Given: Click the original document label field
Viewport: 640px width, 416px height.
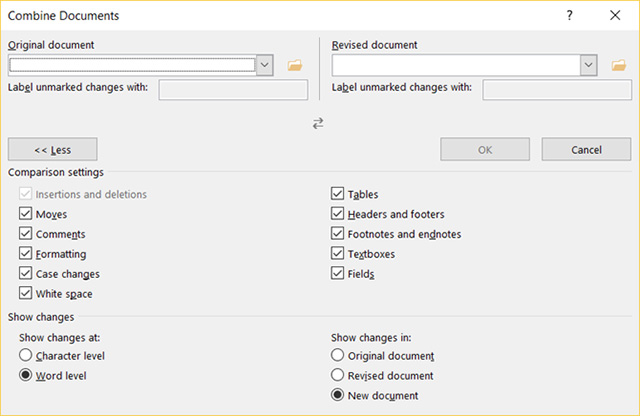Looking at the screenshot, I should click(233, 90).
